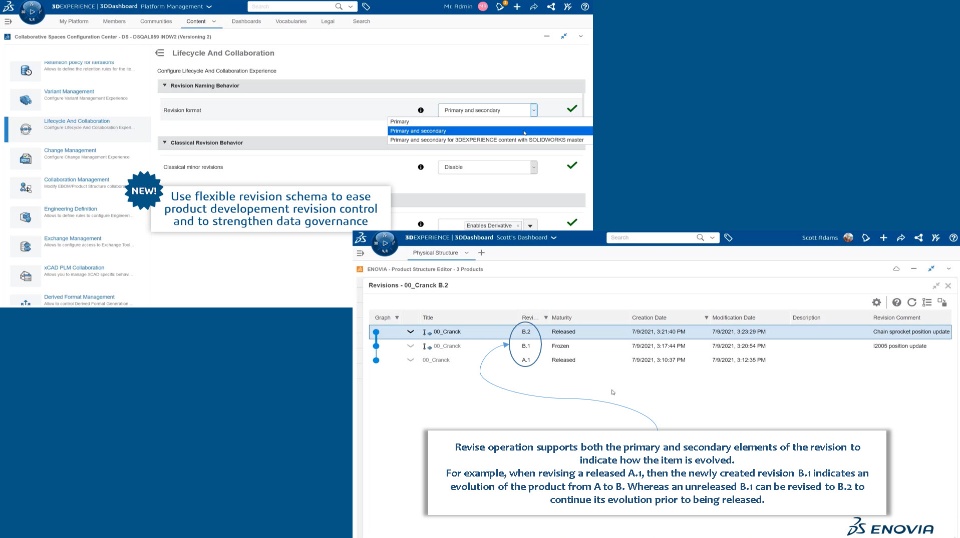
Task: Click the list view icon in Revisions toolbar
Action: click(x=927, y=302)
